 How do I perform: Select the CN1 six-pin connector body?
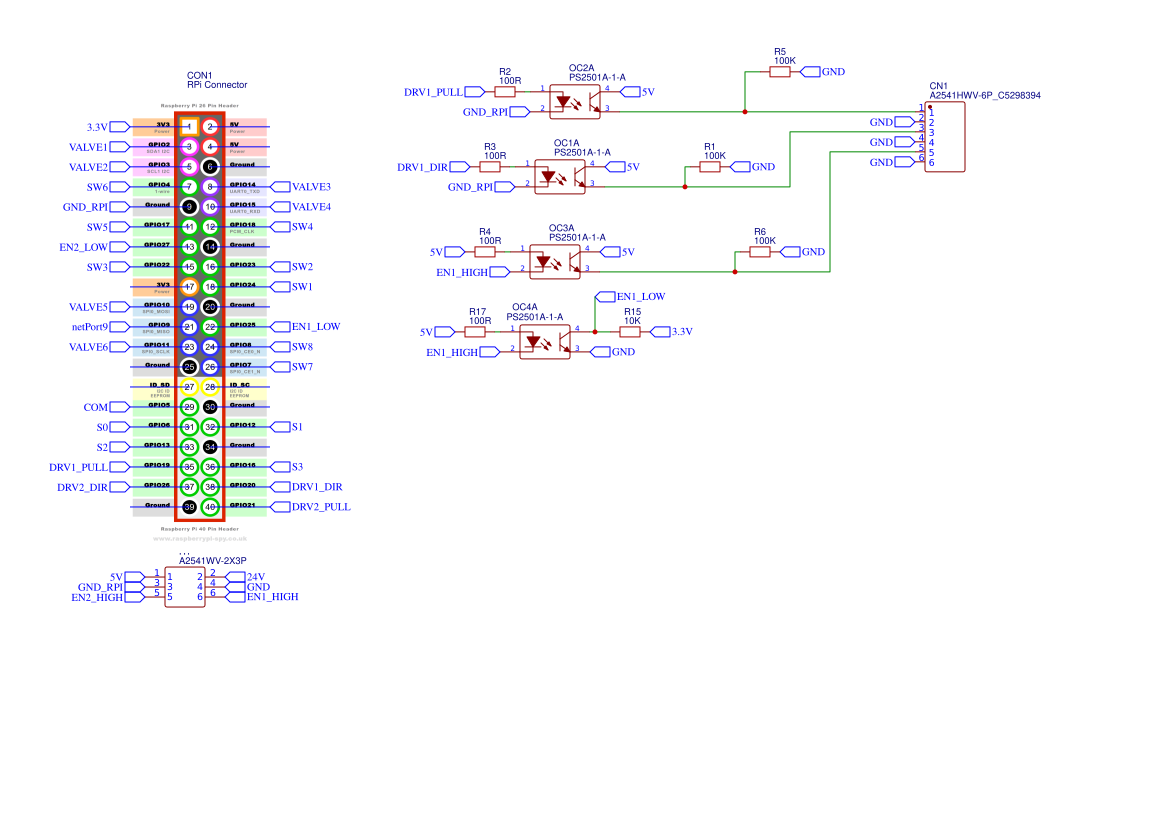(x=945, y=137)
